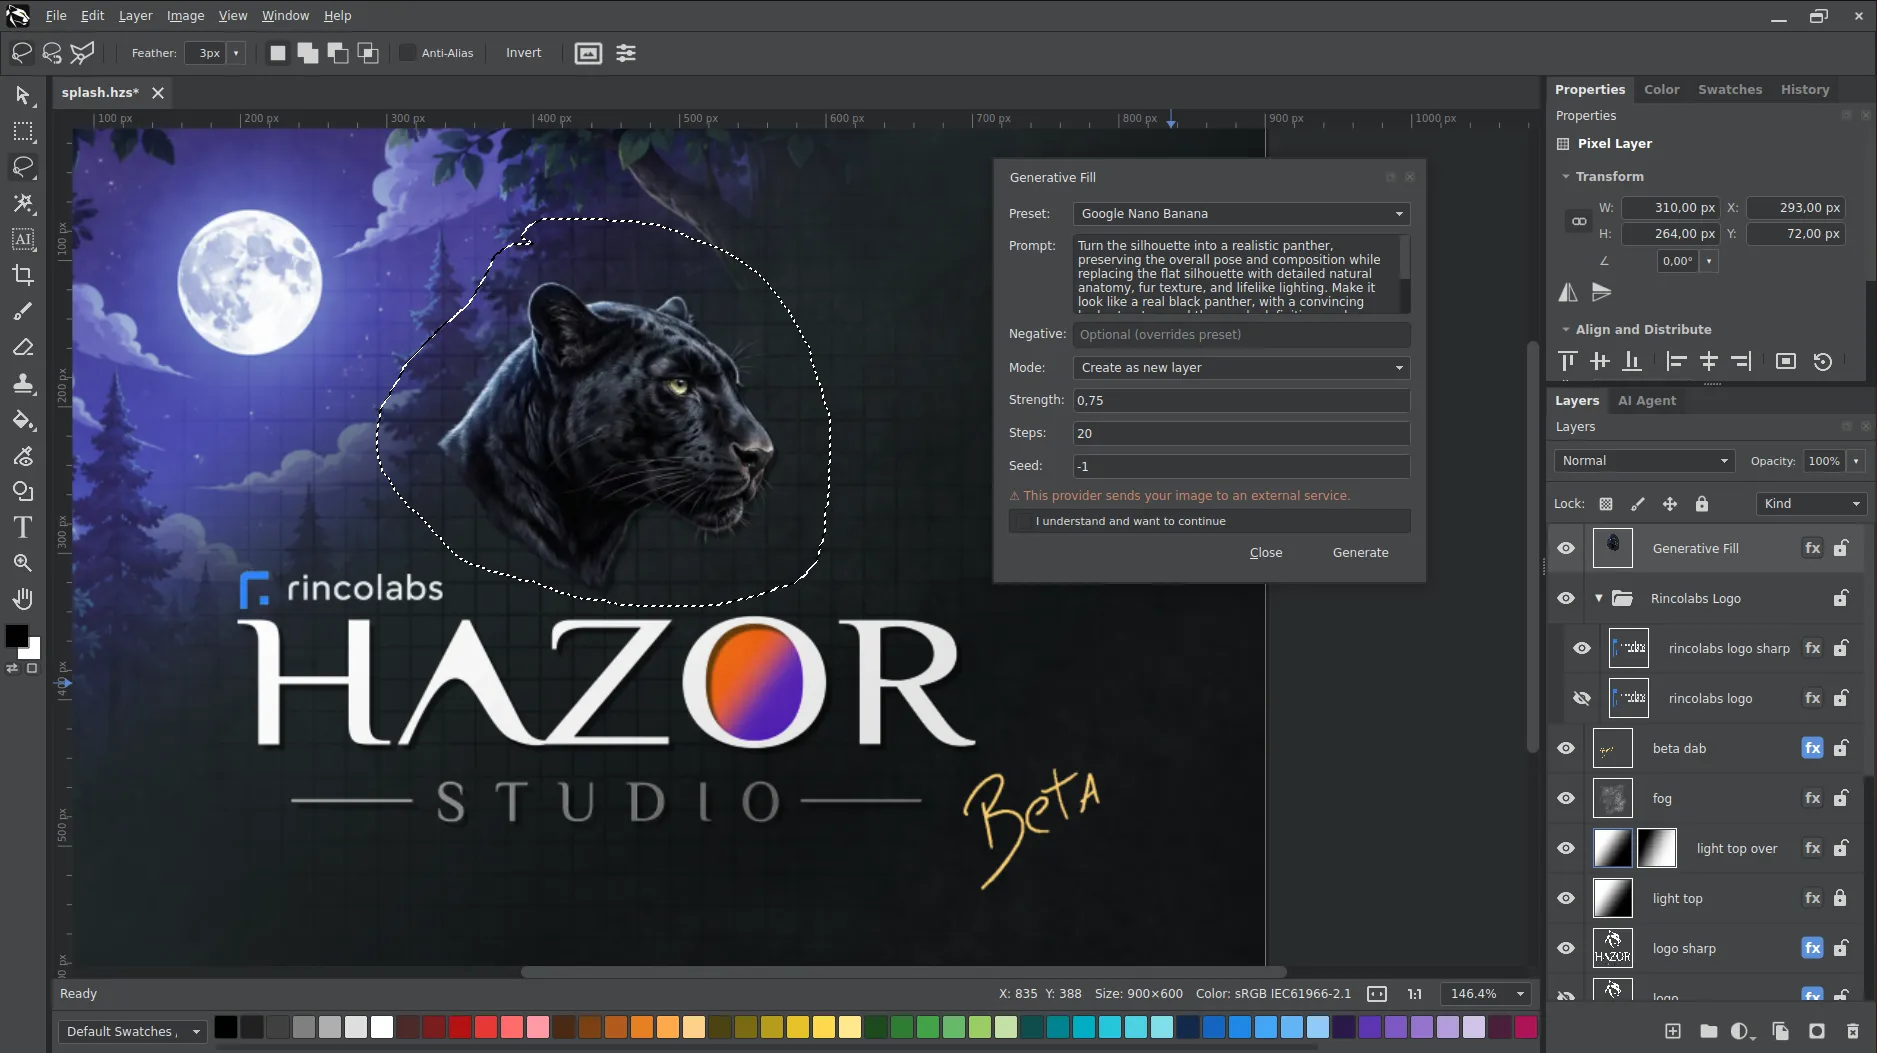
Task: Open the Opacity dropdown arrow
Action: [1856, 461]
